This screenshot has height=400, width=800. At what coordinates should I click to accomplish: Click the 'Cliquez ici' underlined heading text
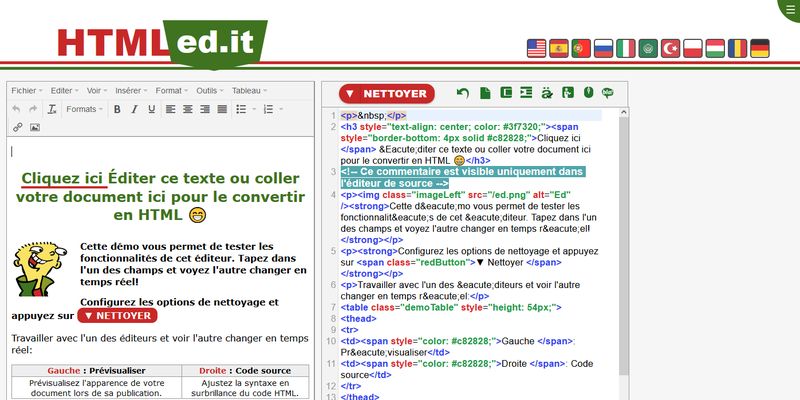(64, 179)
